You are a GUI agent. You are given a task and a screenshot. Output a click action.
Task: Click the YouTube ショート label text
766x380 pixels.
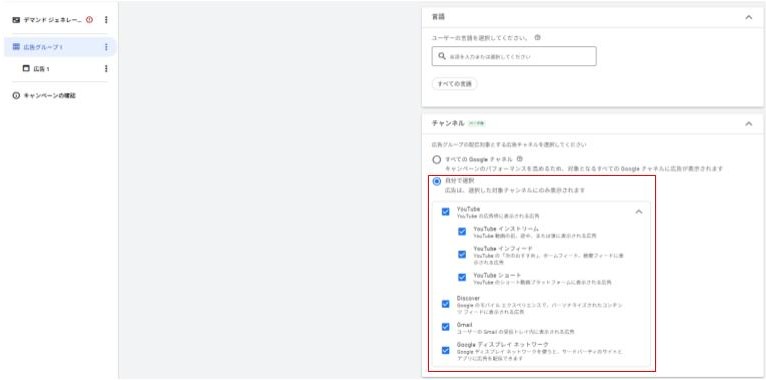point(497,275)
